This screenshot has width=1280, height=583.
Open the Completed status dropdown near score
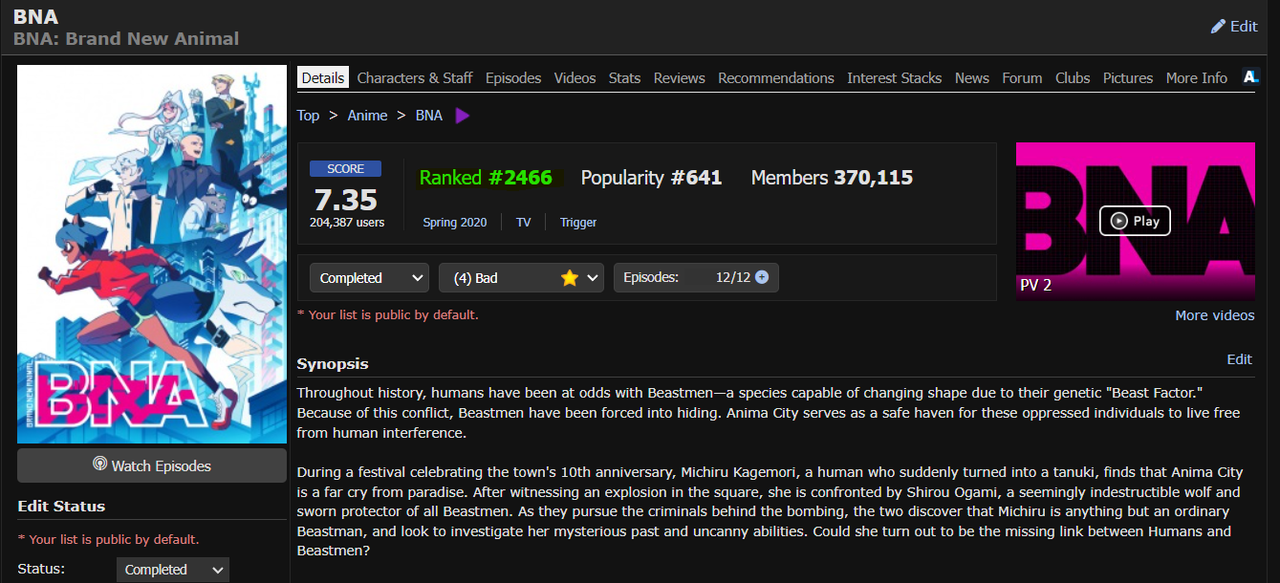[x=369, y=278]
